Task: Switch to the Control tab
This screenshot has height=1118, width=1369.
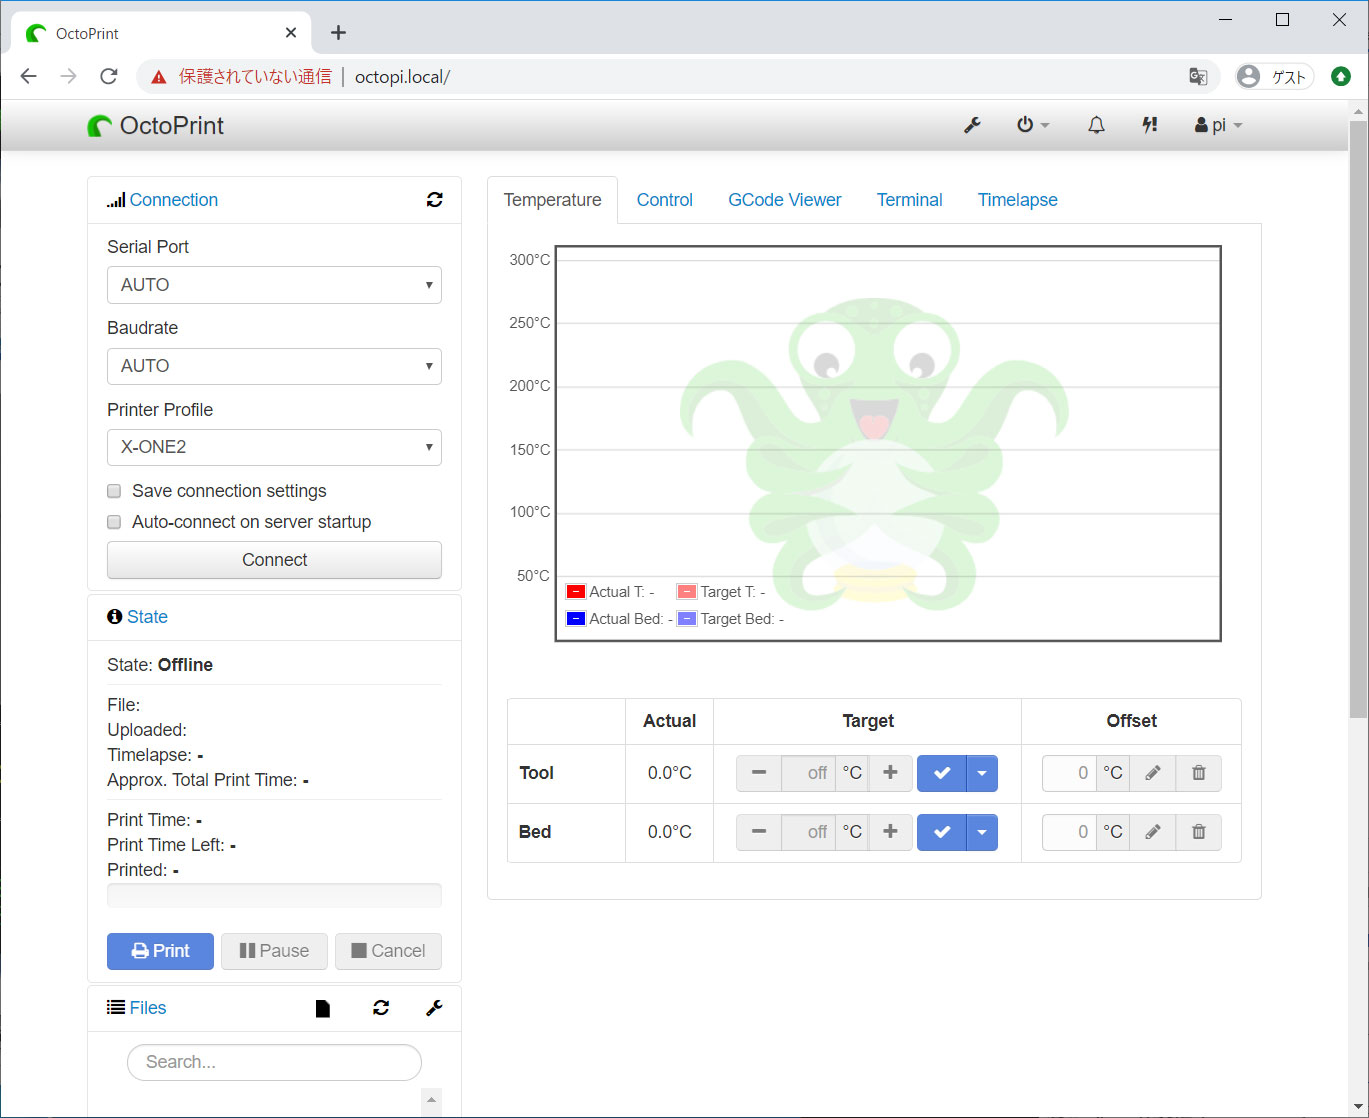Action: click(665, 200)
